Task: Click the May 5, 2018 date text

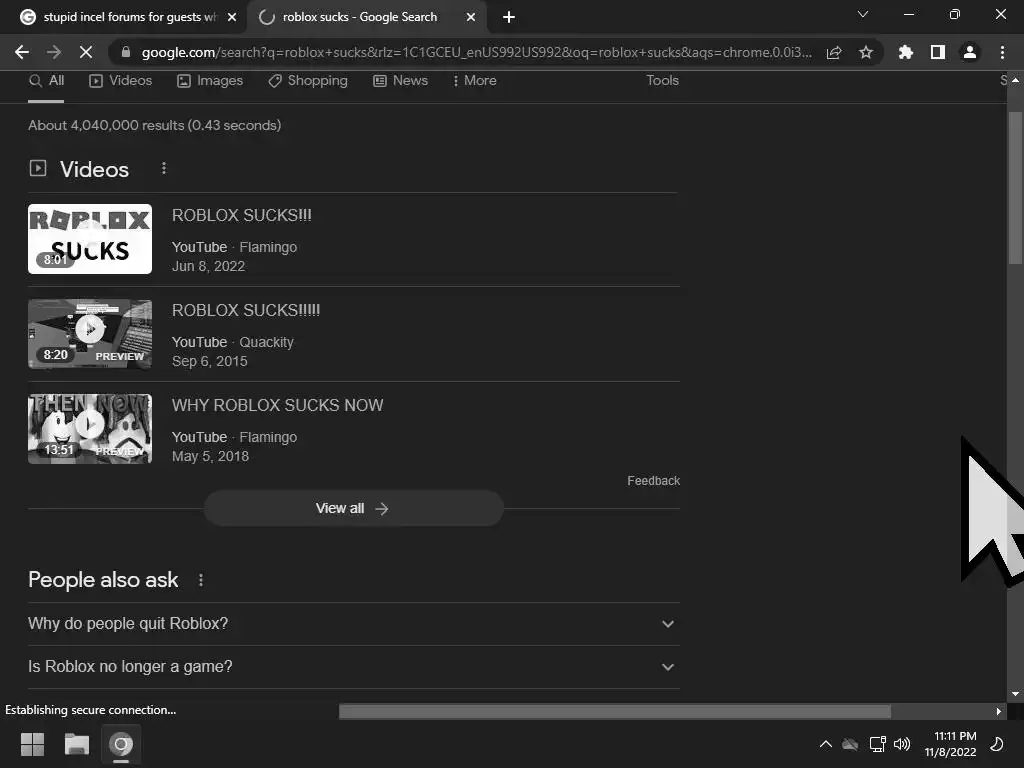Action: (x=210, y=456)
